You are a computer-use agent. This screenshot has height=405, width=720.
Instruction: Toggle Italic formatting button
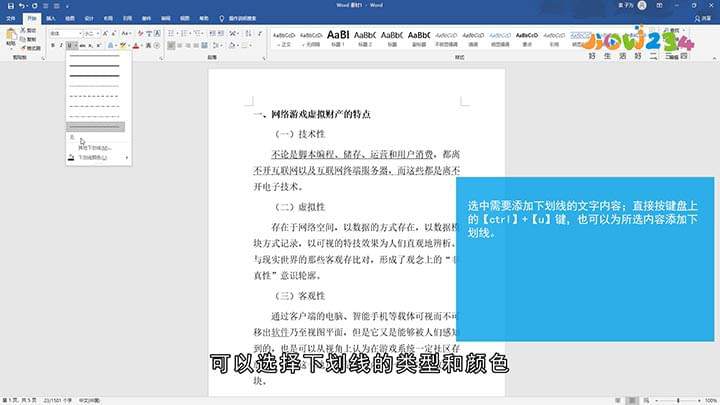click(x=61, y=45)
